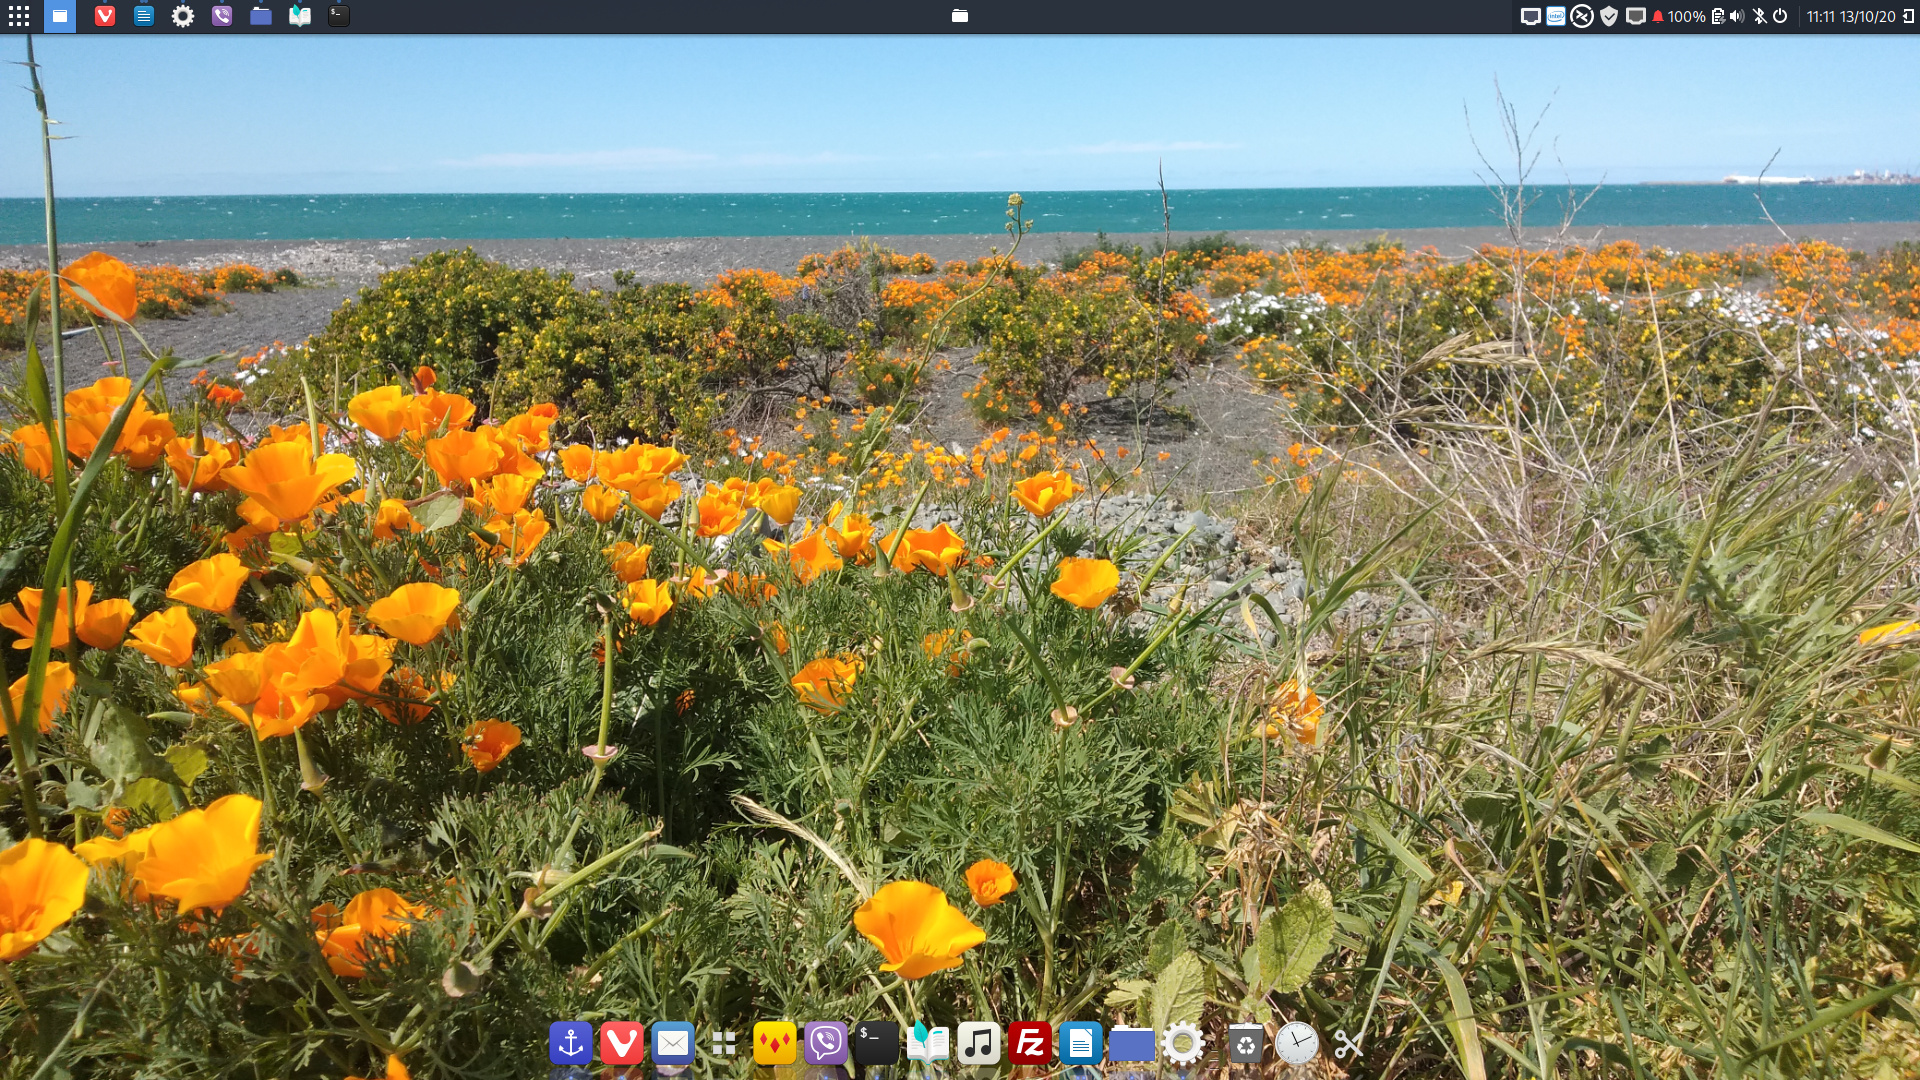
Task: Open the applications grid launcher in the top panel
Action: tap(19, 16)
